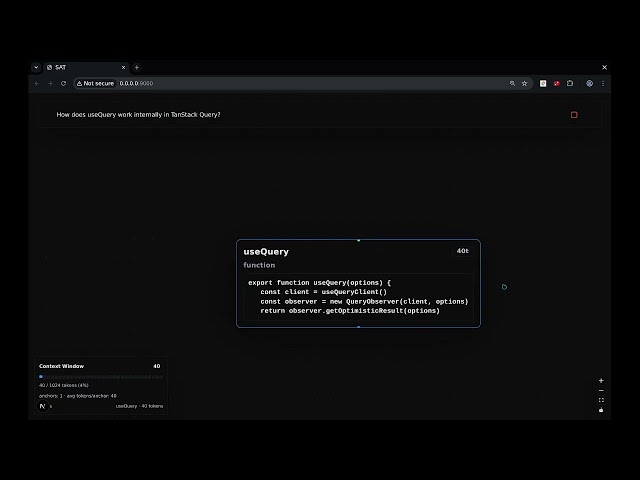640x480 pixels.
Task: Select the SAT browser tab
Action: pos(86,67)
